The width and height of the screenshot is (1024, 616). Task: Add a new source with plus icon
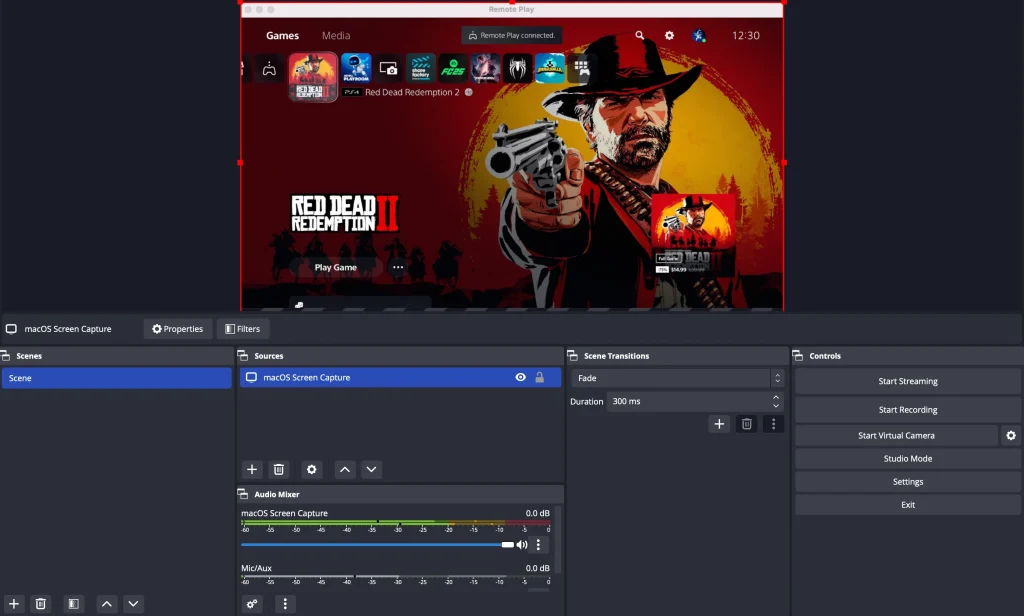[252, 469]
